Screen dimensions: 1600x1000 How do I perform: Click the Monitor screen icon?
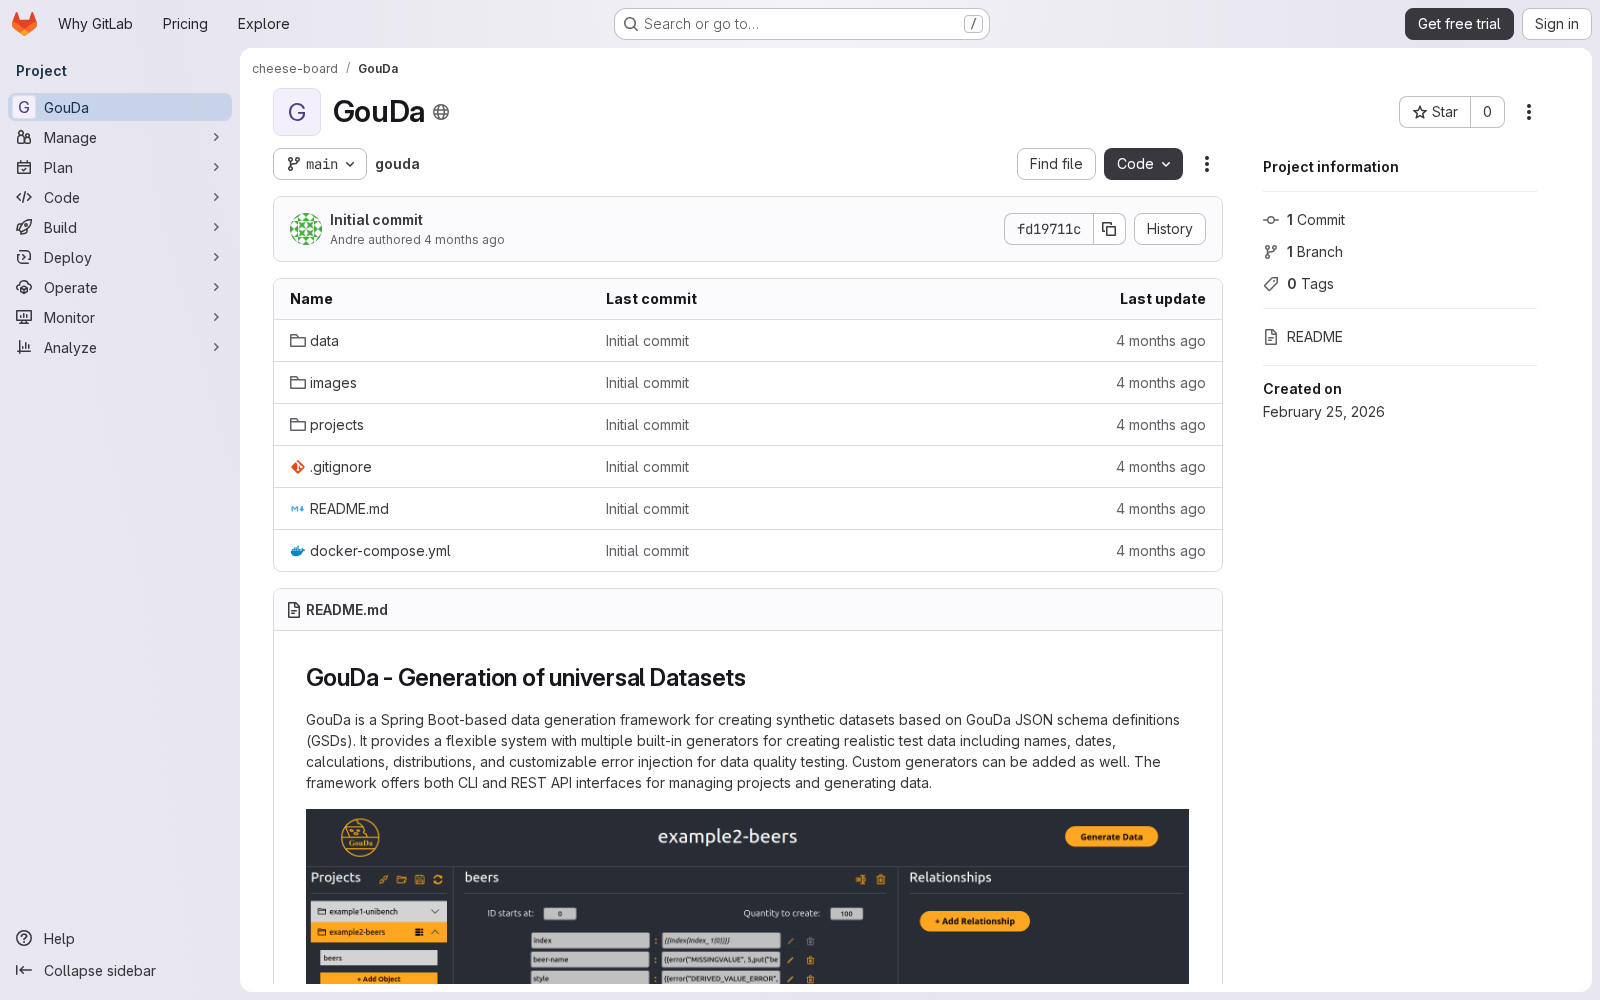[x=24, y=318]
